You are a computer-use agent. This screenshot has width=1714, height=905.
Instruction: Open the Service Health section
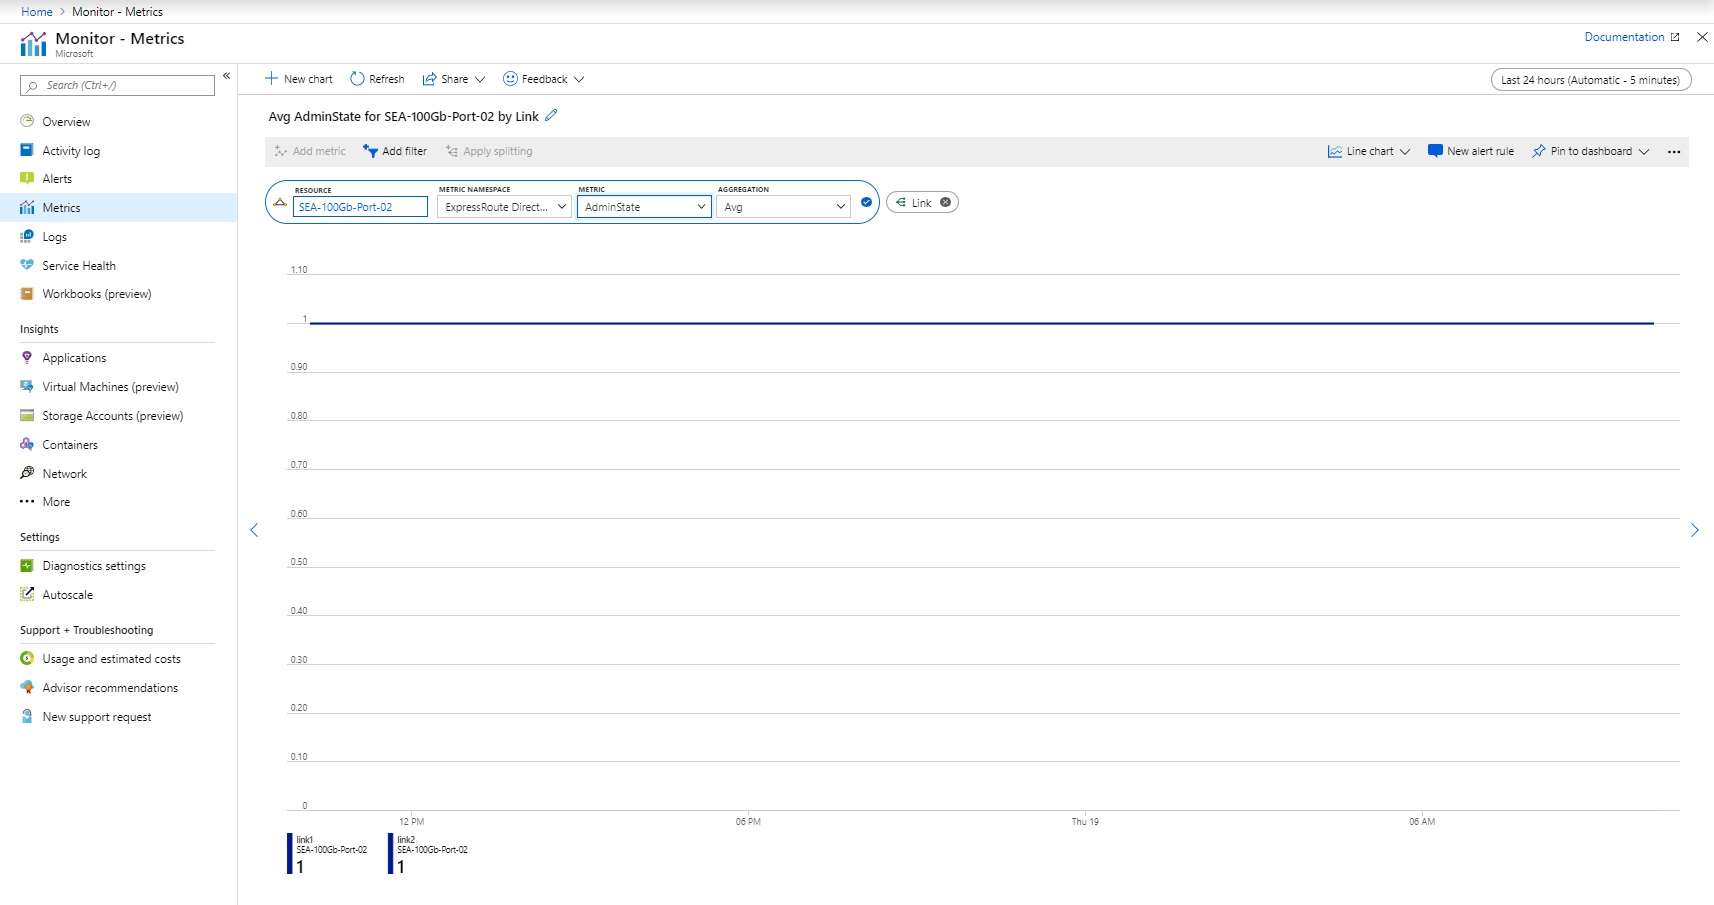(78, 265)
